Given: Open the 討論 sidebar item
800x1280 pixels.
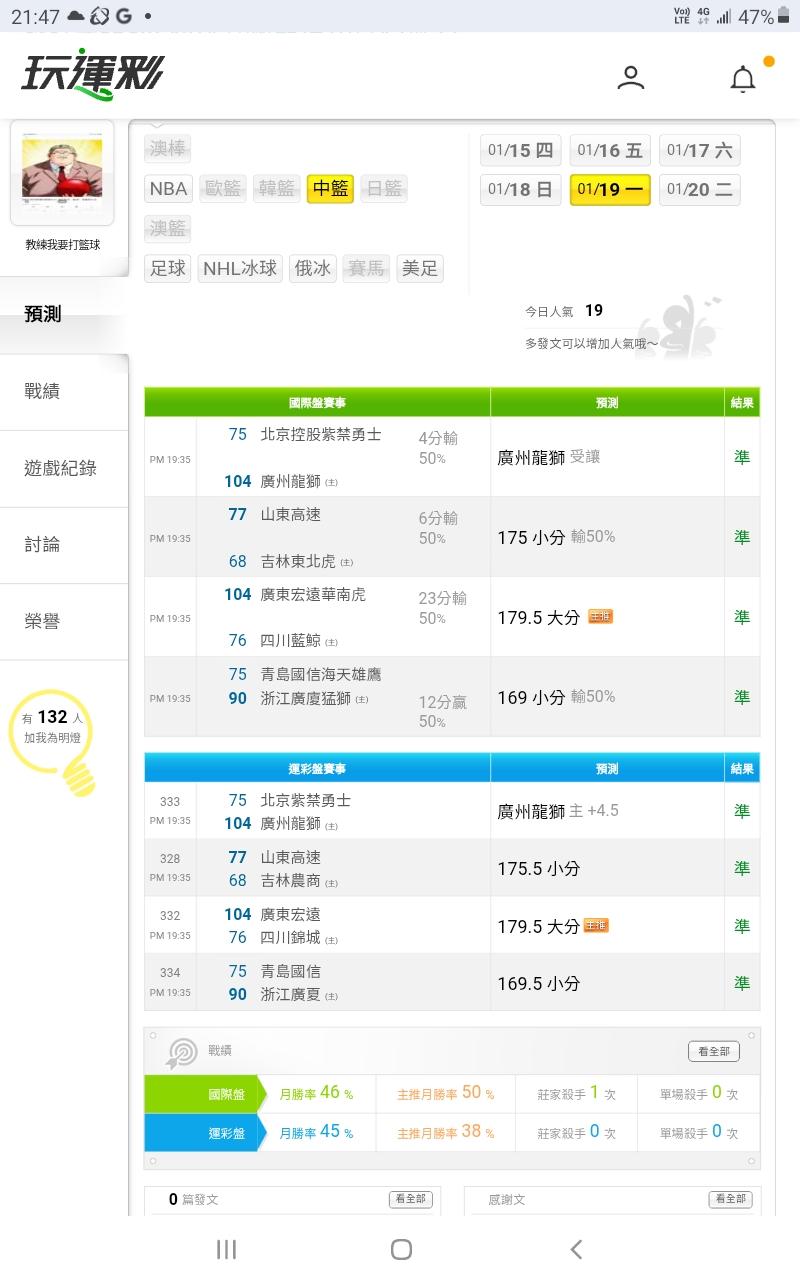Looking at the screenshot, I should pyautogui.click(x=42, y=544).
